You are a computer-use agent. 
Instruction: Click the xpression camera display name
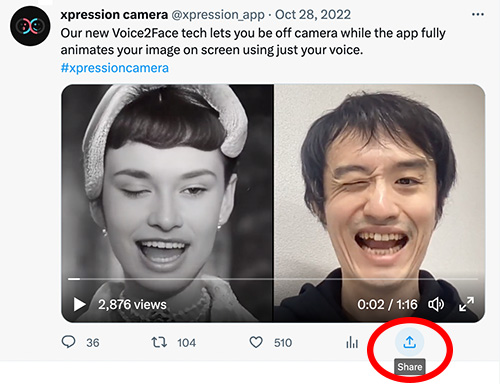click(114, 15)
